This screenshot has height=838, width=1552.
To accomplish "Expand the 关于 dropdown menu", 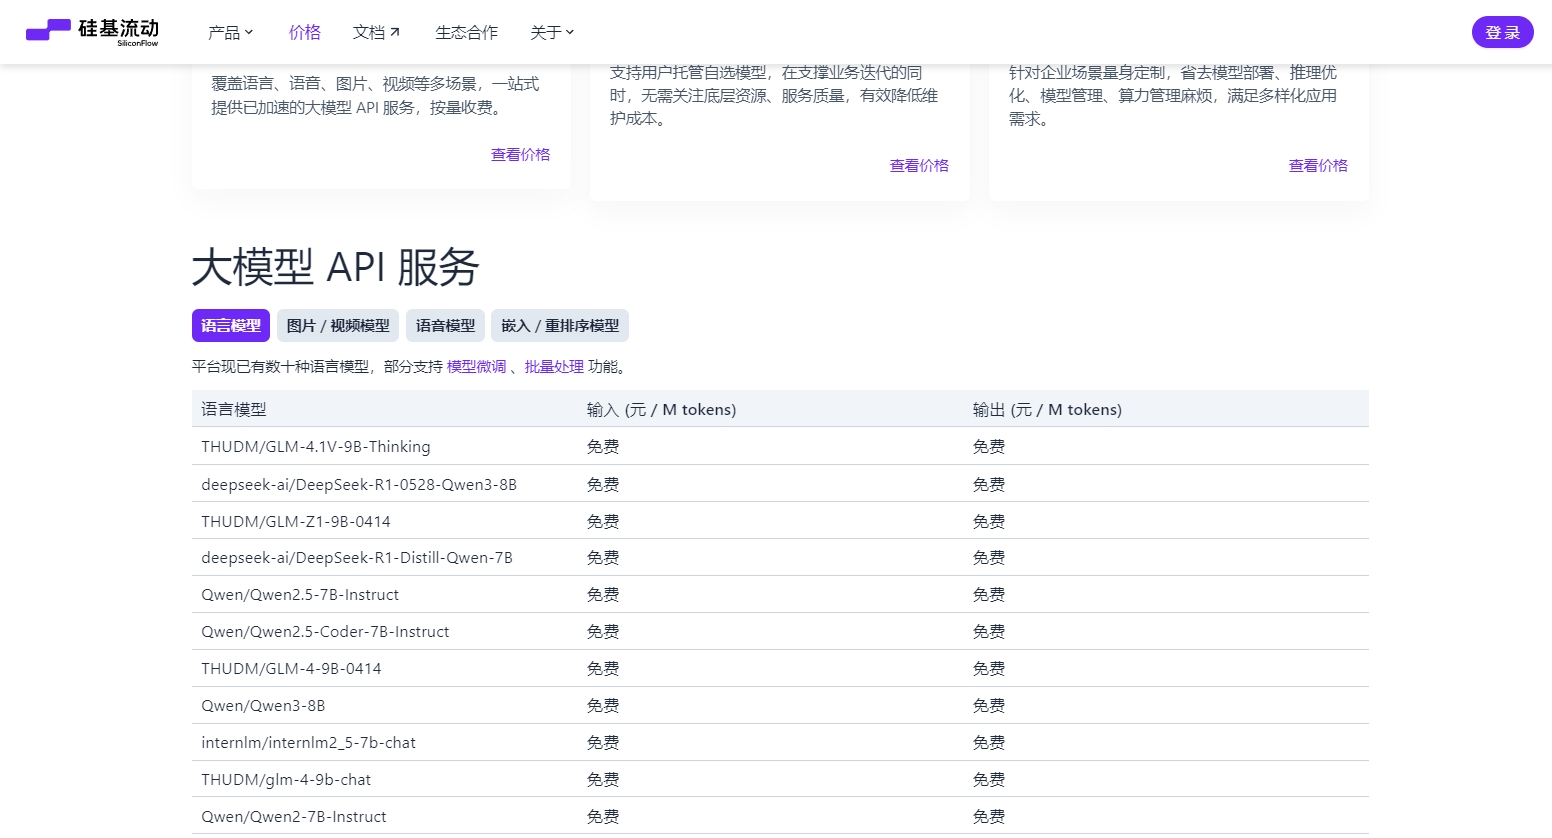I will 552,33.
